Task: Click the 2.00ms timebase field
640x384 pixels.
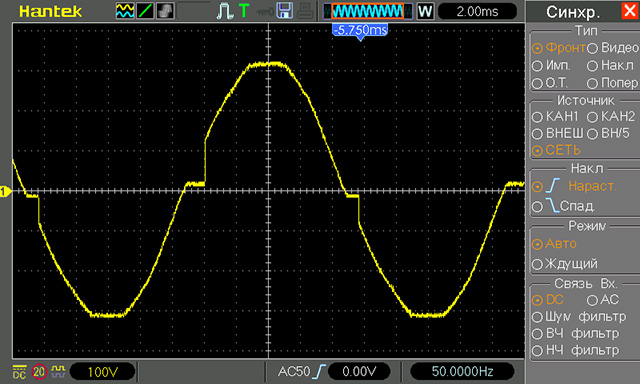Action: tap(477, 11)
